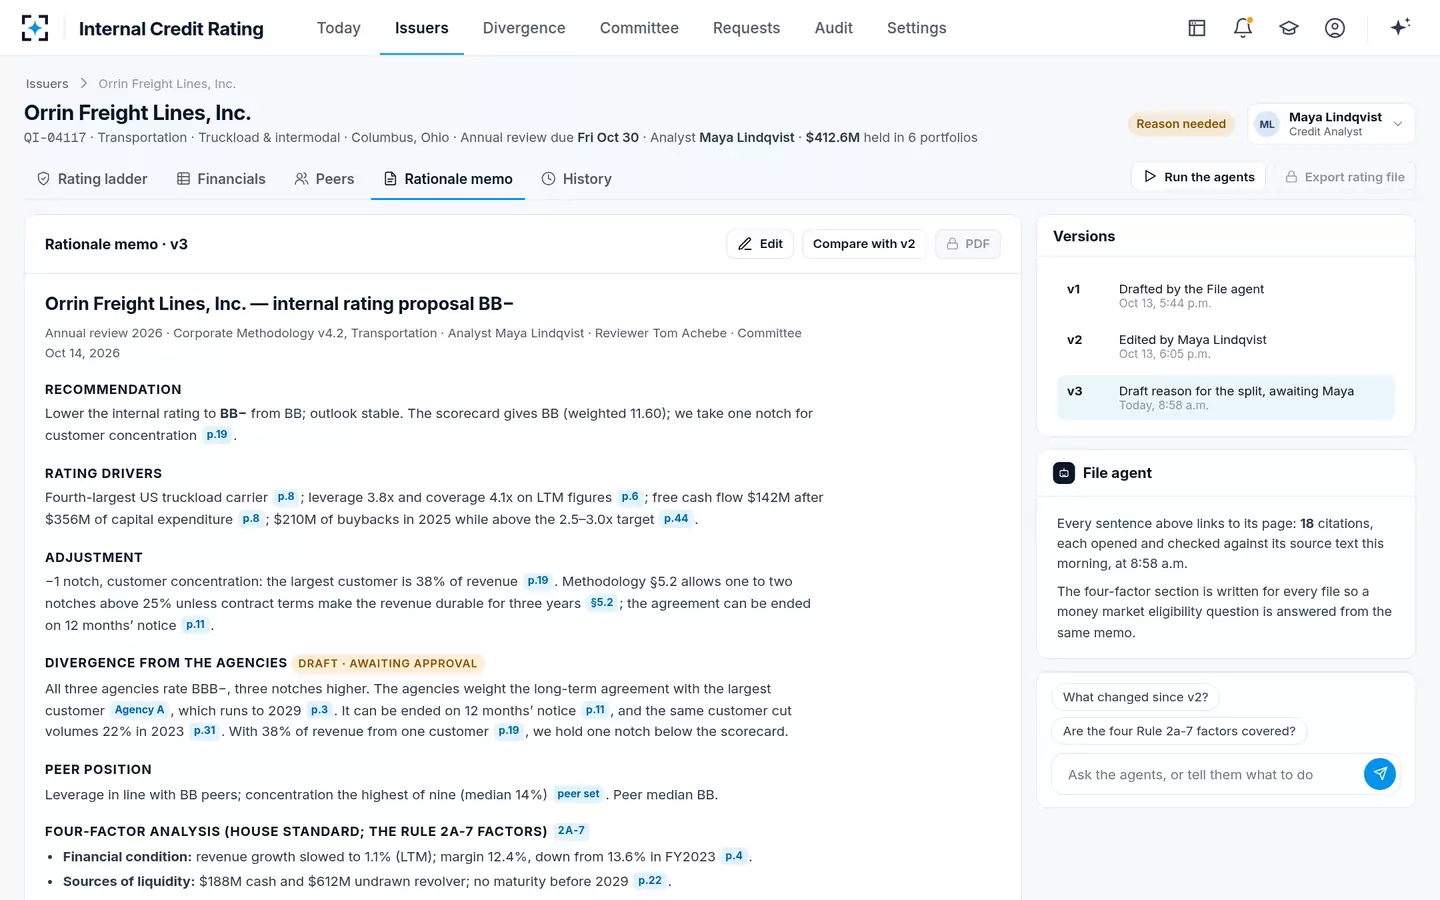View the History tab

576,179
